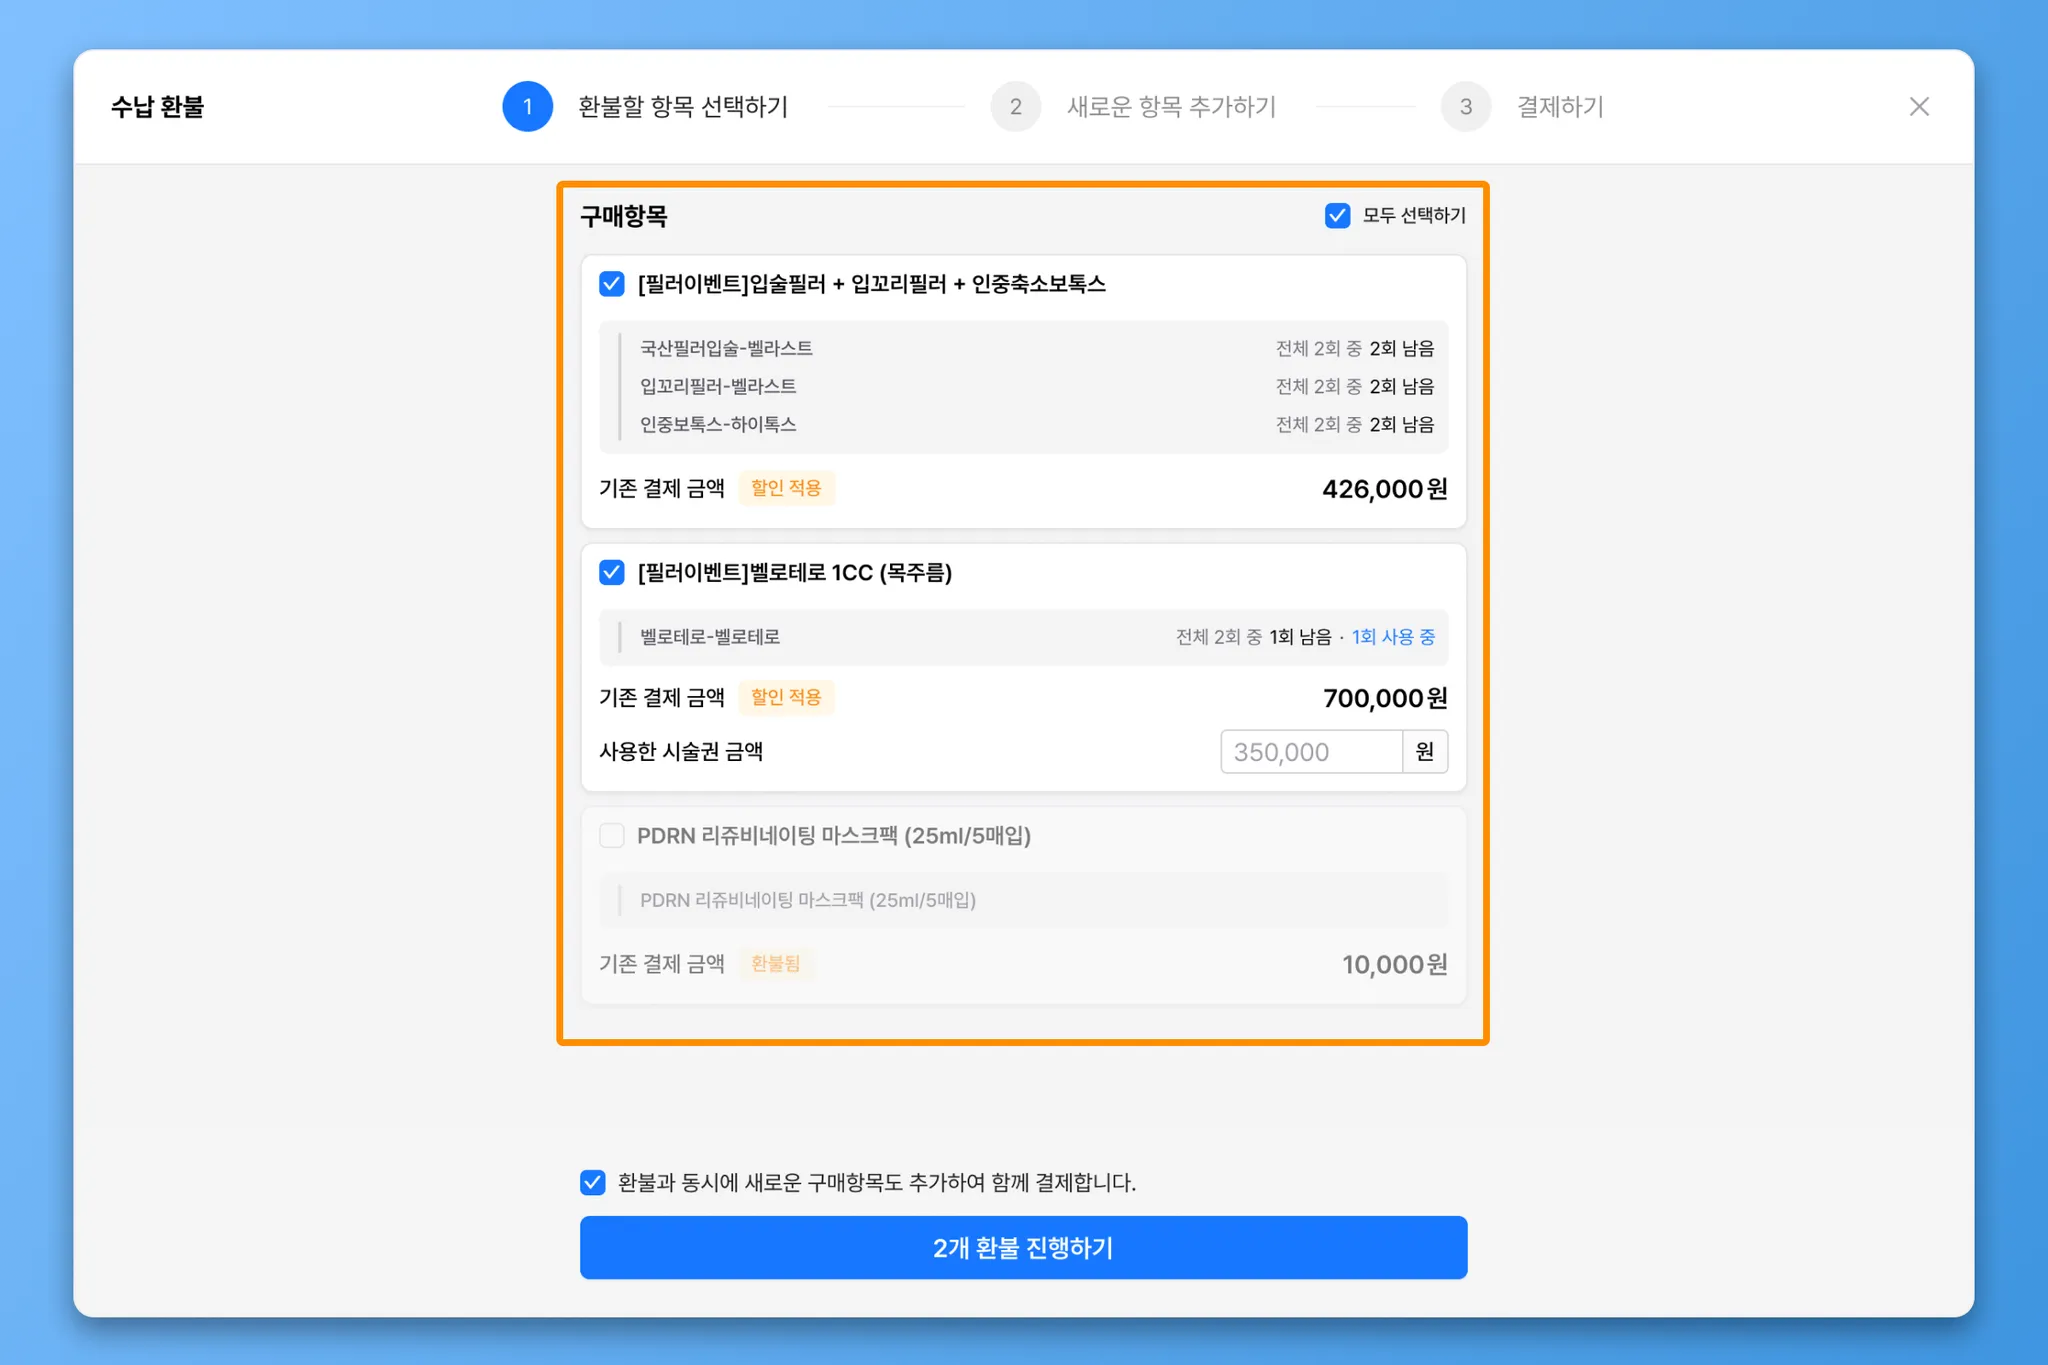The height and width of the screenshot is (1365, 2048).
Task: Click the 국산필러입술-벨라스트 row
Action: tap(726, 348)
